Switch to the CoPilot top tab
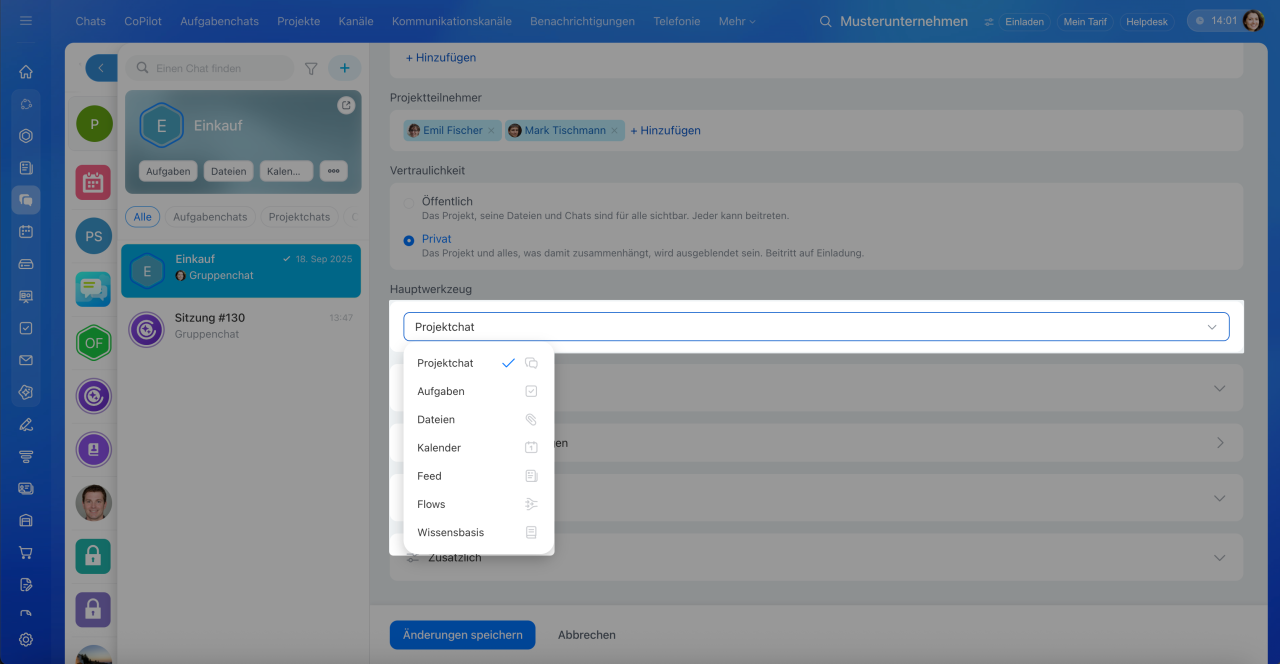The image size is (1280, 664). (143, 21)
